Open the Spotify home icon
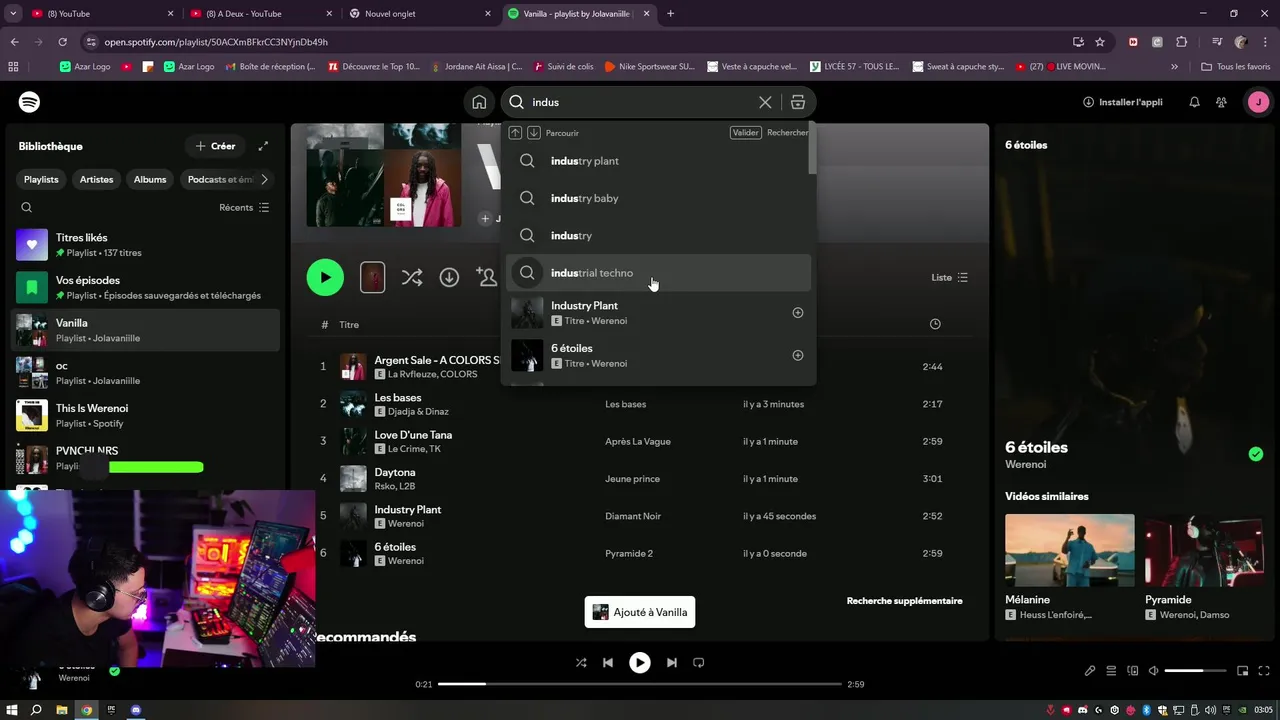Image resolution: width=1280 pixels, height=720 pixels. pyautogui.click(x=479, y=102)
